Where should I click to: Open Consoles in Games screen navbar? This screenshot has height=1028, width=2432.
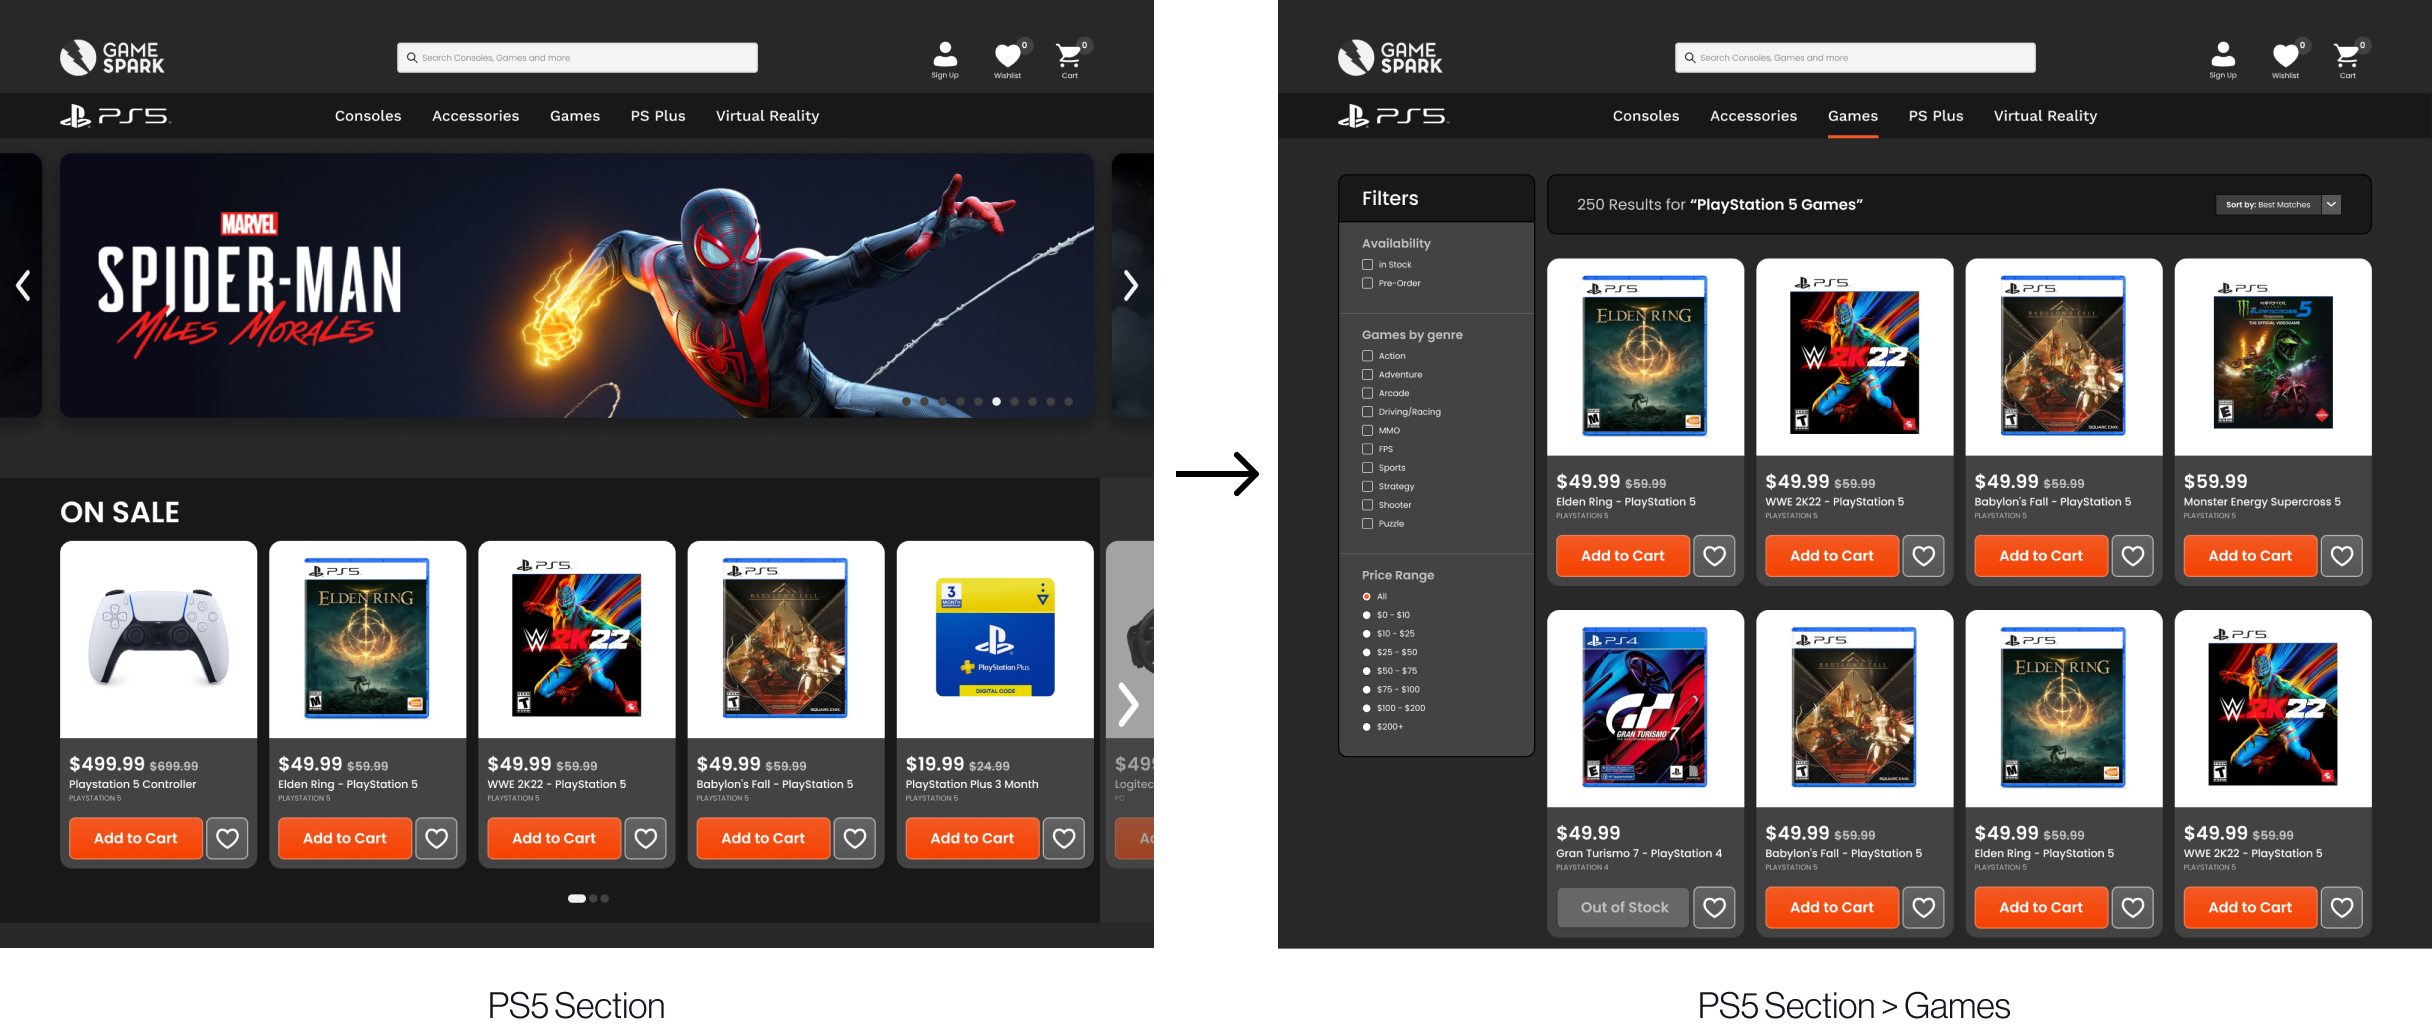click(1646, 116)
